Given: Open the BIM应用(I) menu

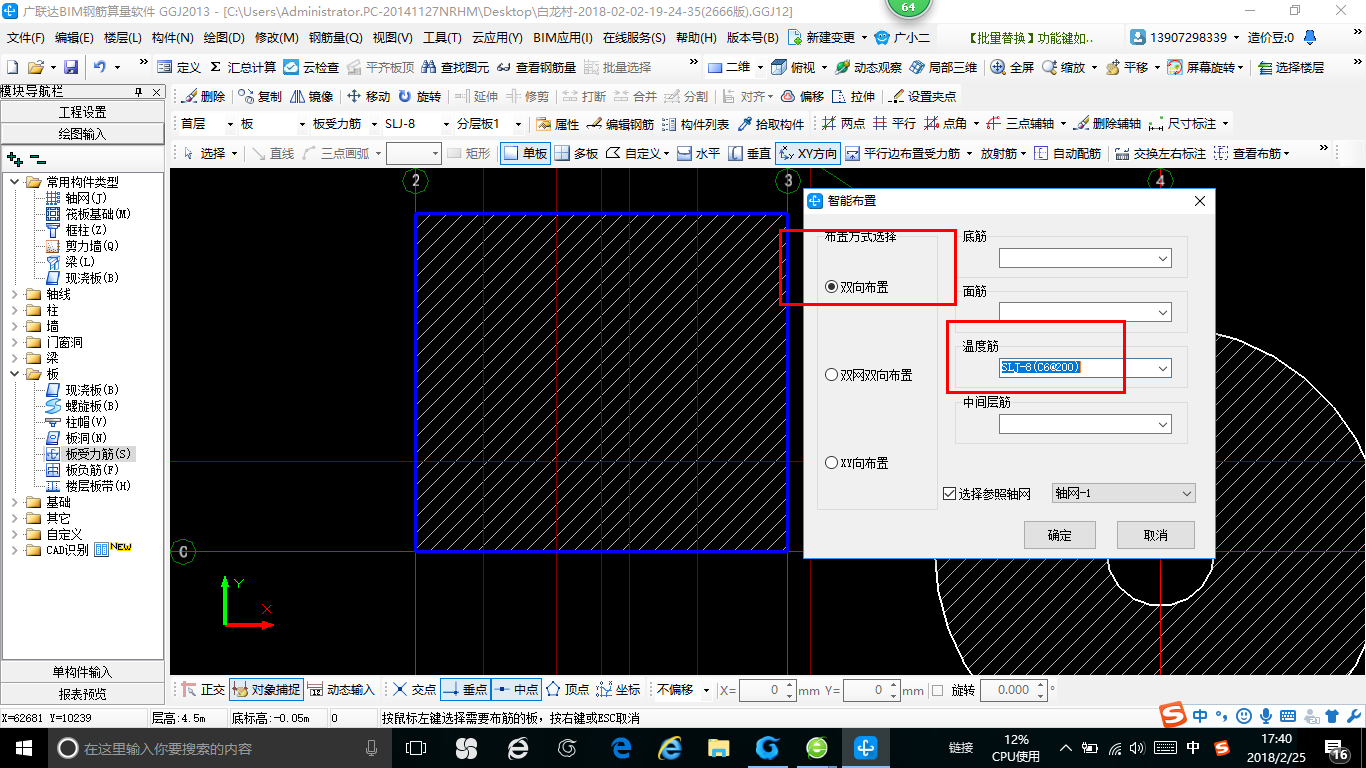Looking at the screenshot, I should 563,38.
